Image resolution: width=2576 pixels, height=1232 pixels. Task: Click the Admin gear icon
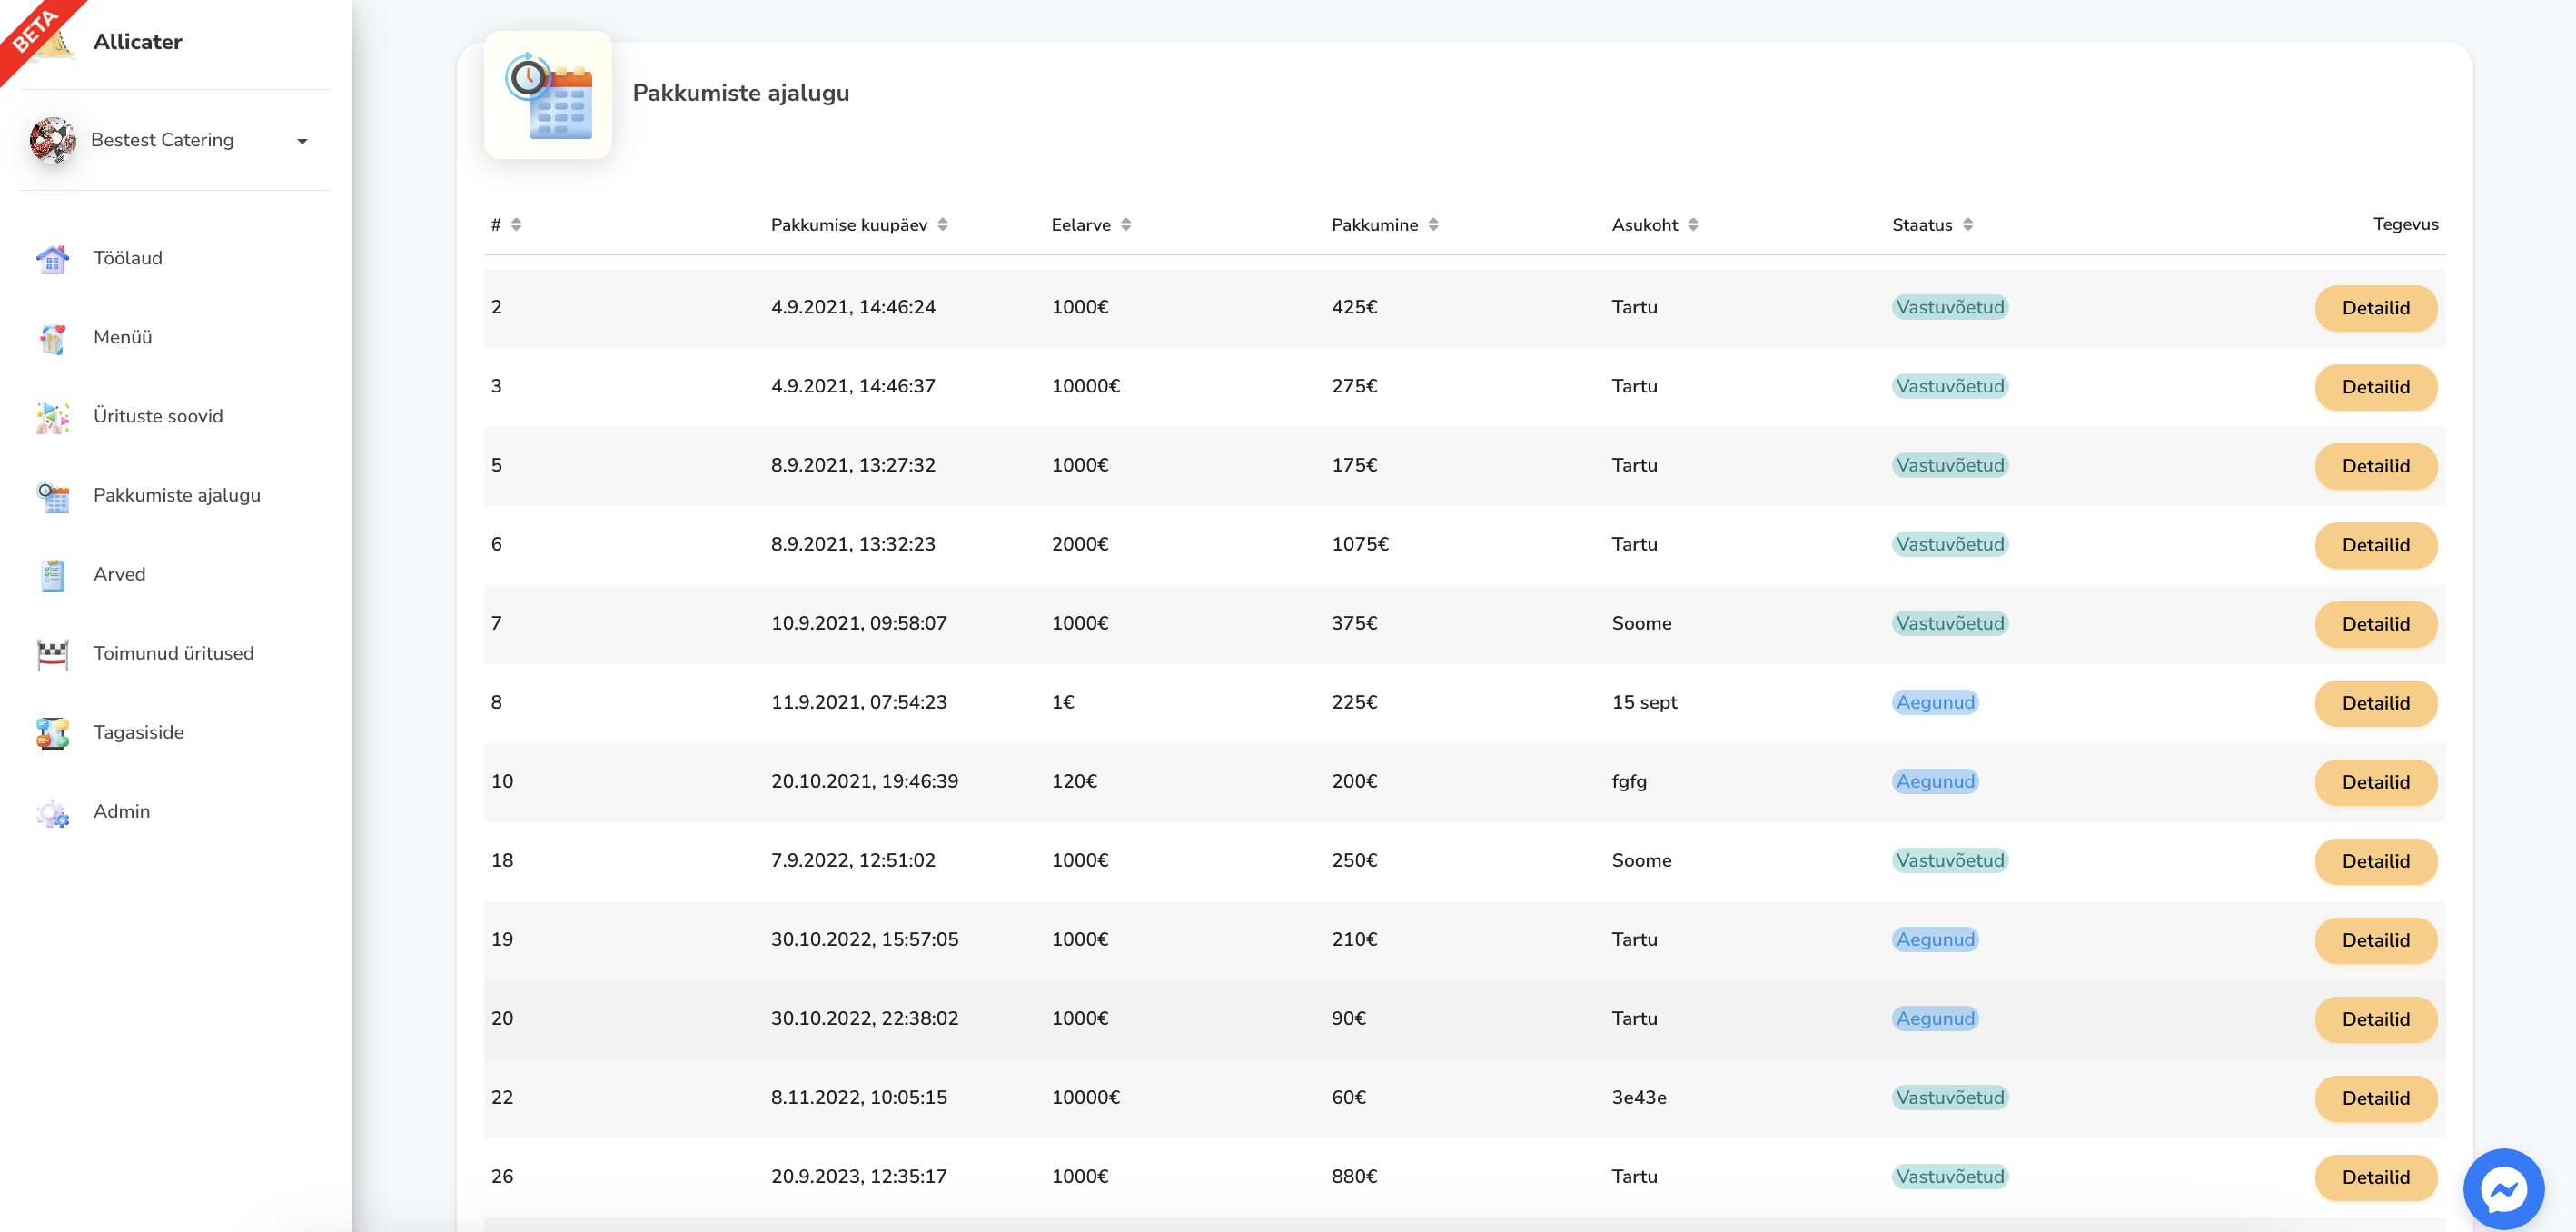point(52,812)
